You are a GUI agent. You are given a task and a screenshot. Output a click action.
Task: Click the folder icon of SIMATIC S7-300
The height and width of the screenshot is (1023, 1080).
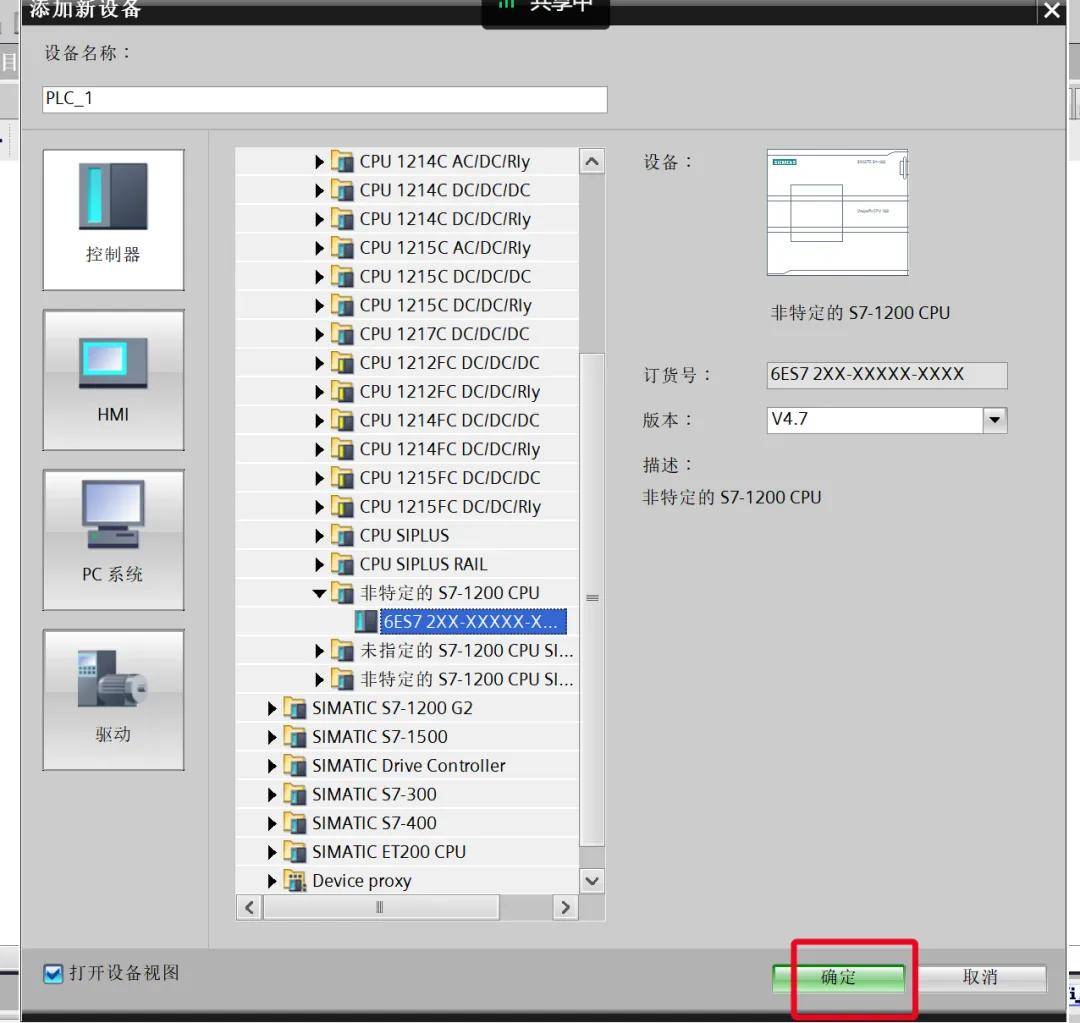(295, 794)
